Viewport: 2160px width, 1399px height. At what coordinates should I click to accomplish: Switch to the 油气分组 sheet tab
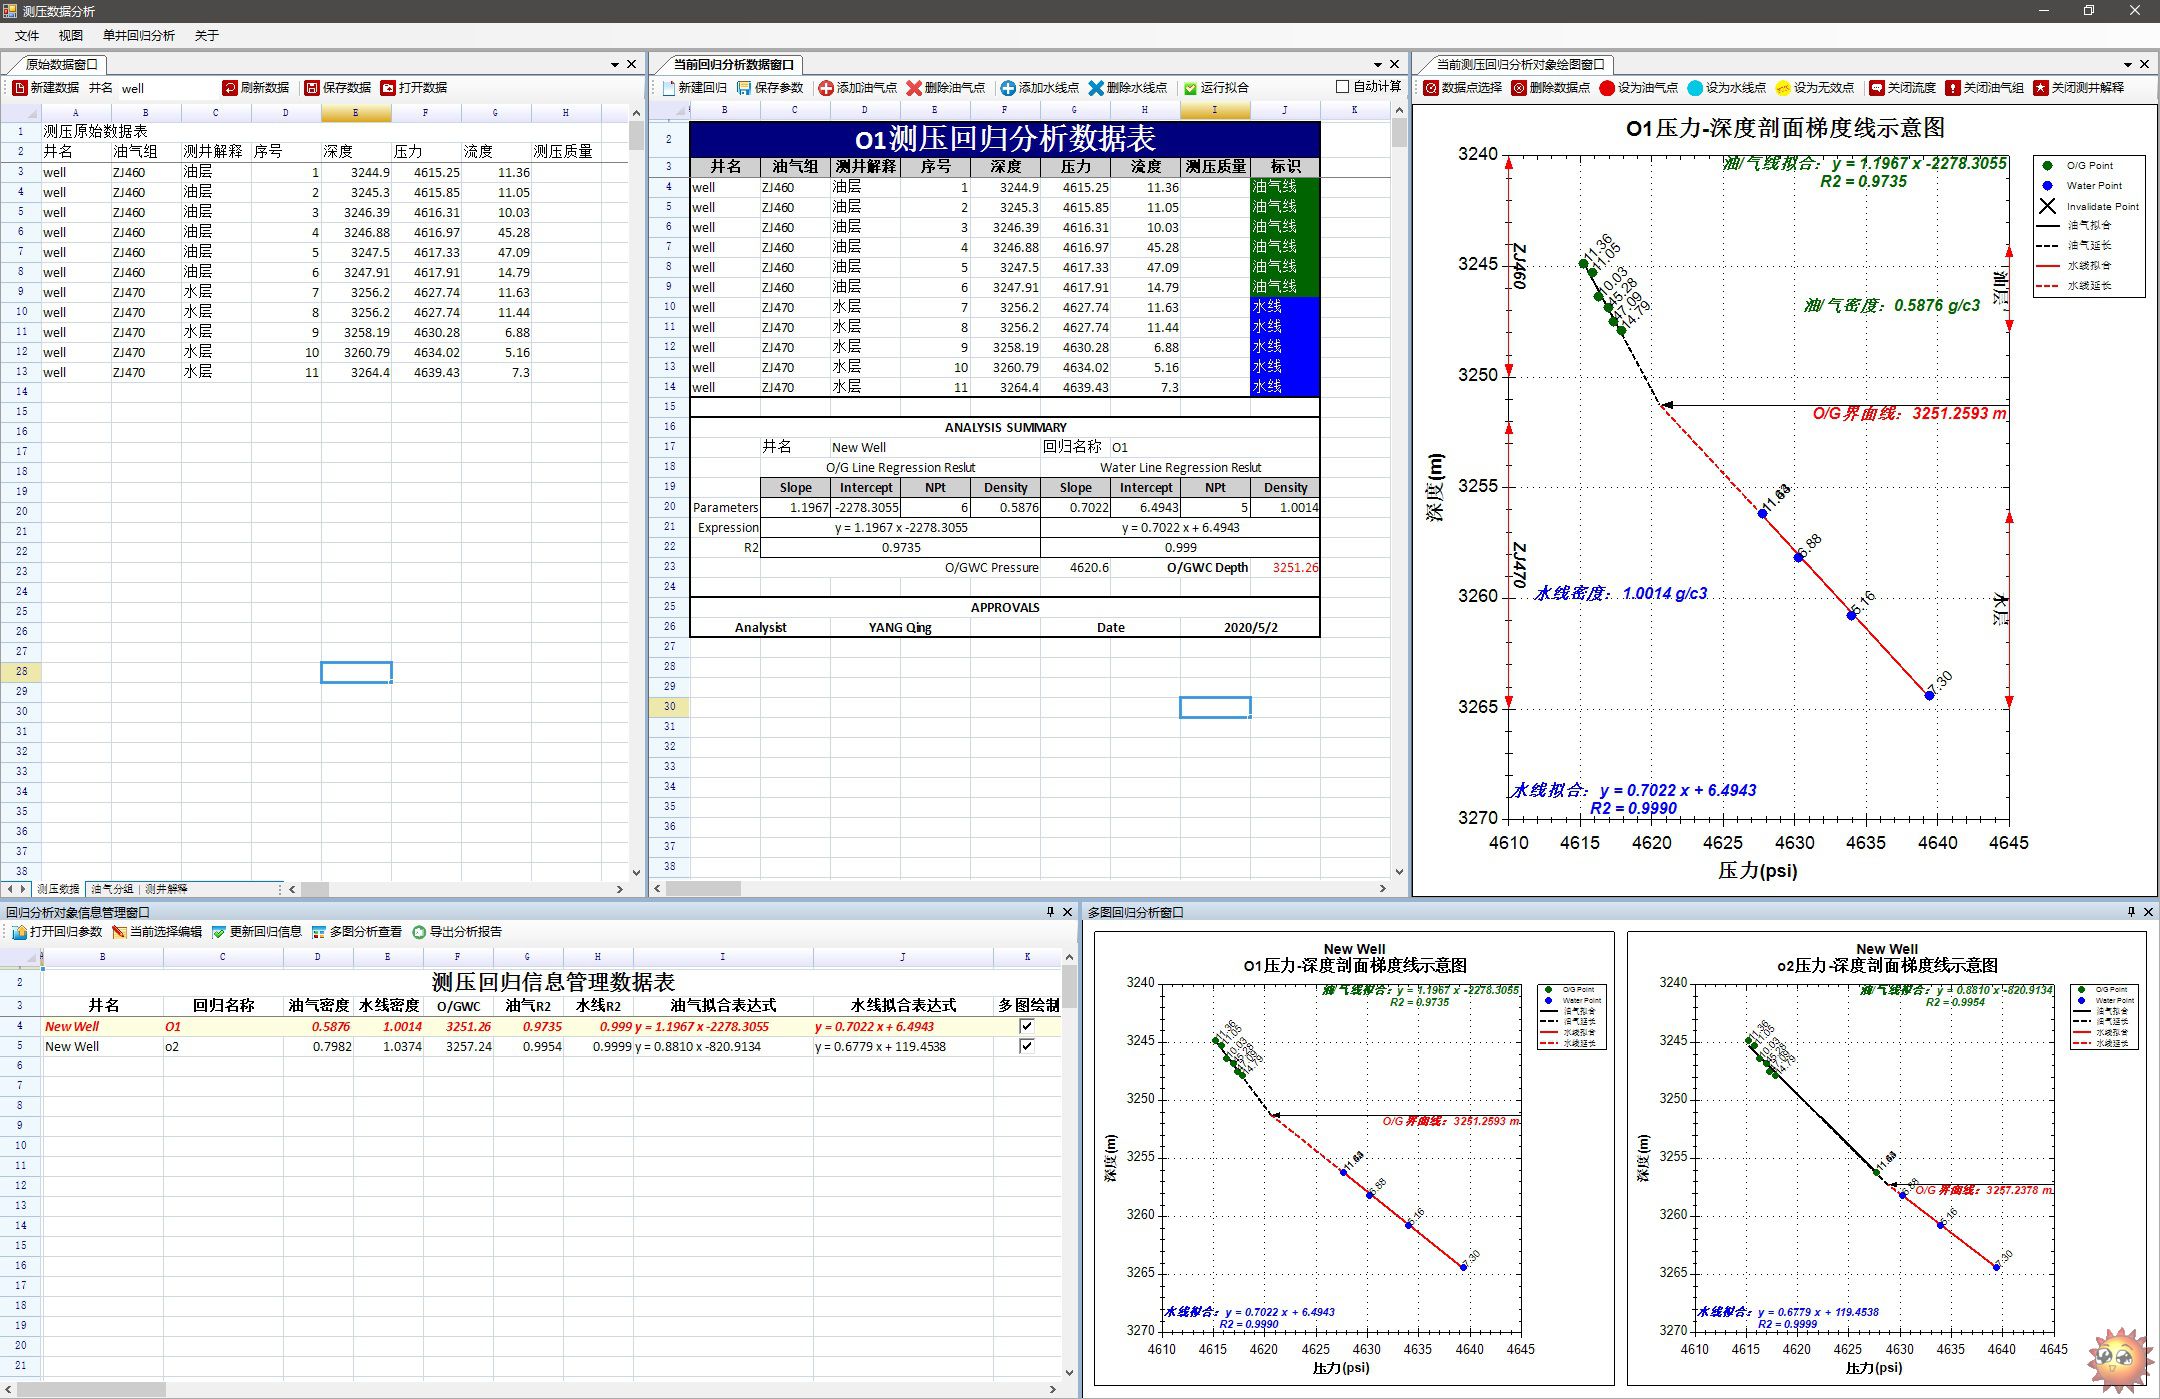112,889
